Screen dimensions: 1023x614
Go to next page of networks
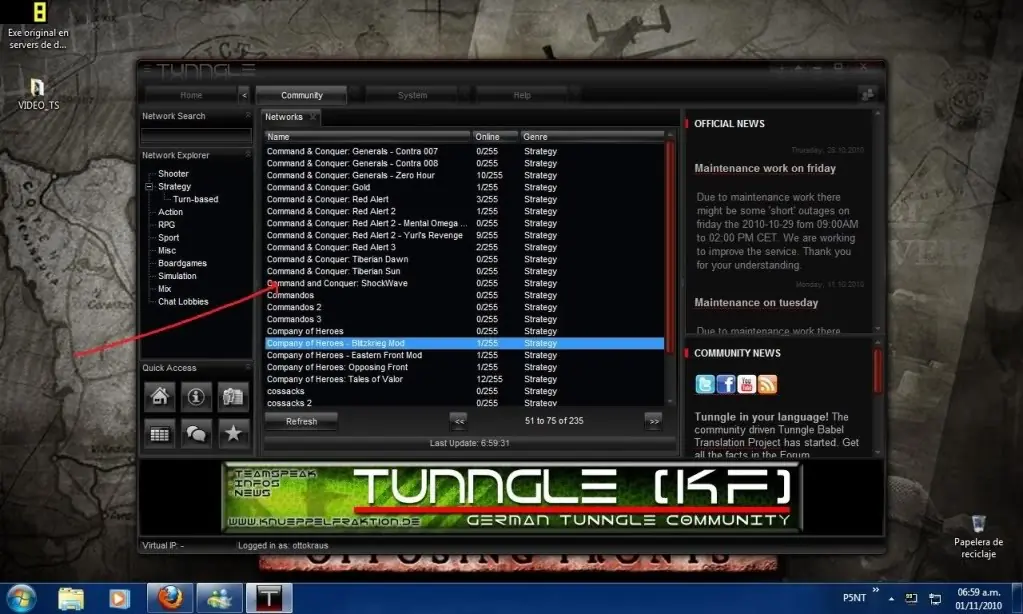654,422
